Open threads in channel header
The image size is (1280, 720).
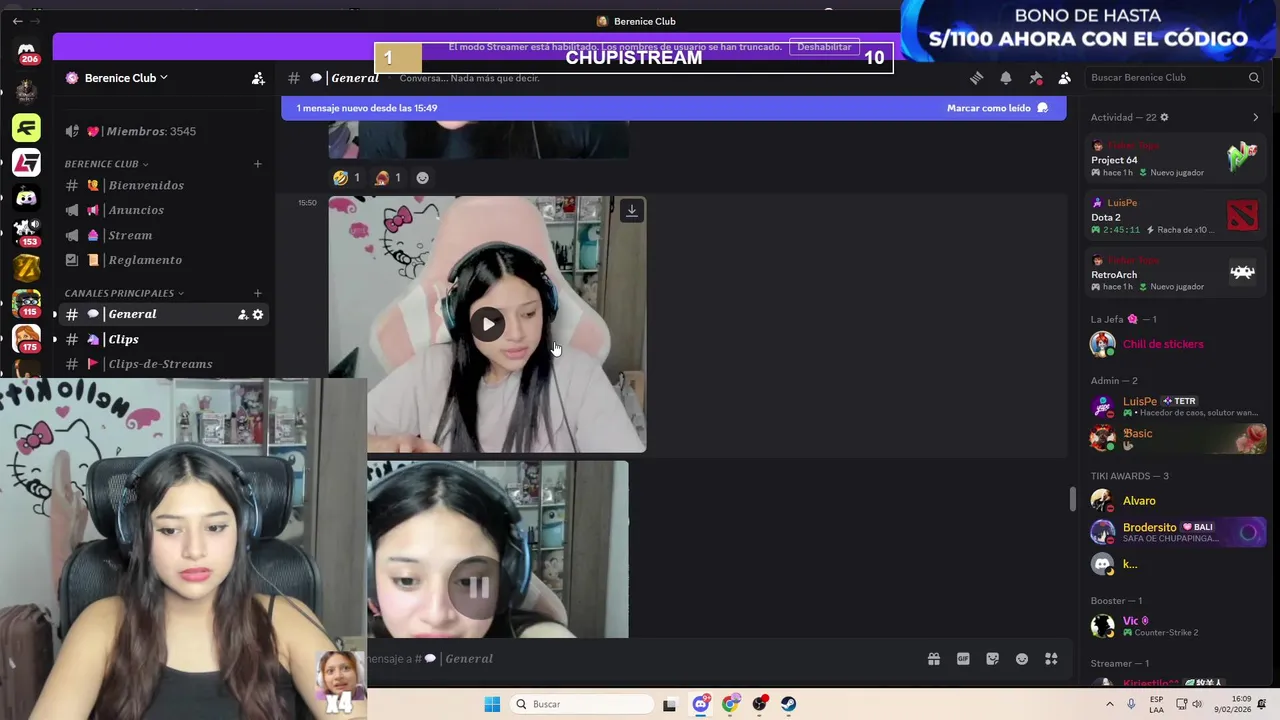(x=976, y=78)
